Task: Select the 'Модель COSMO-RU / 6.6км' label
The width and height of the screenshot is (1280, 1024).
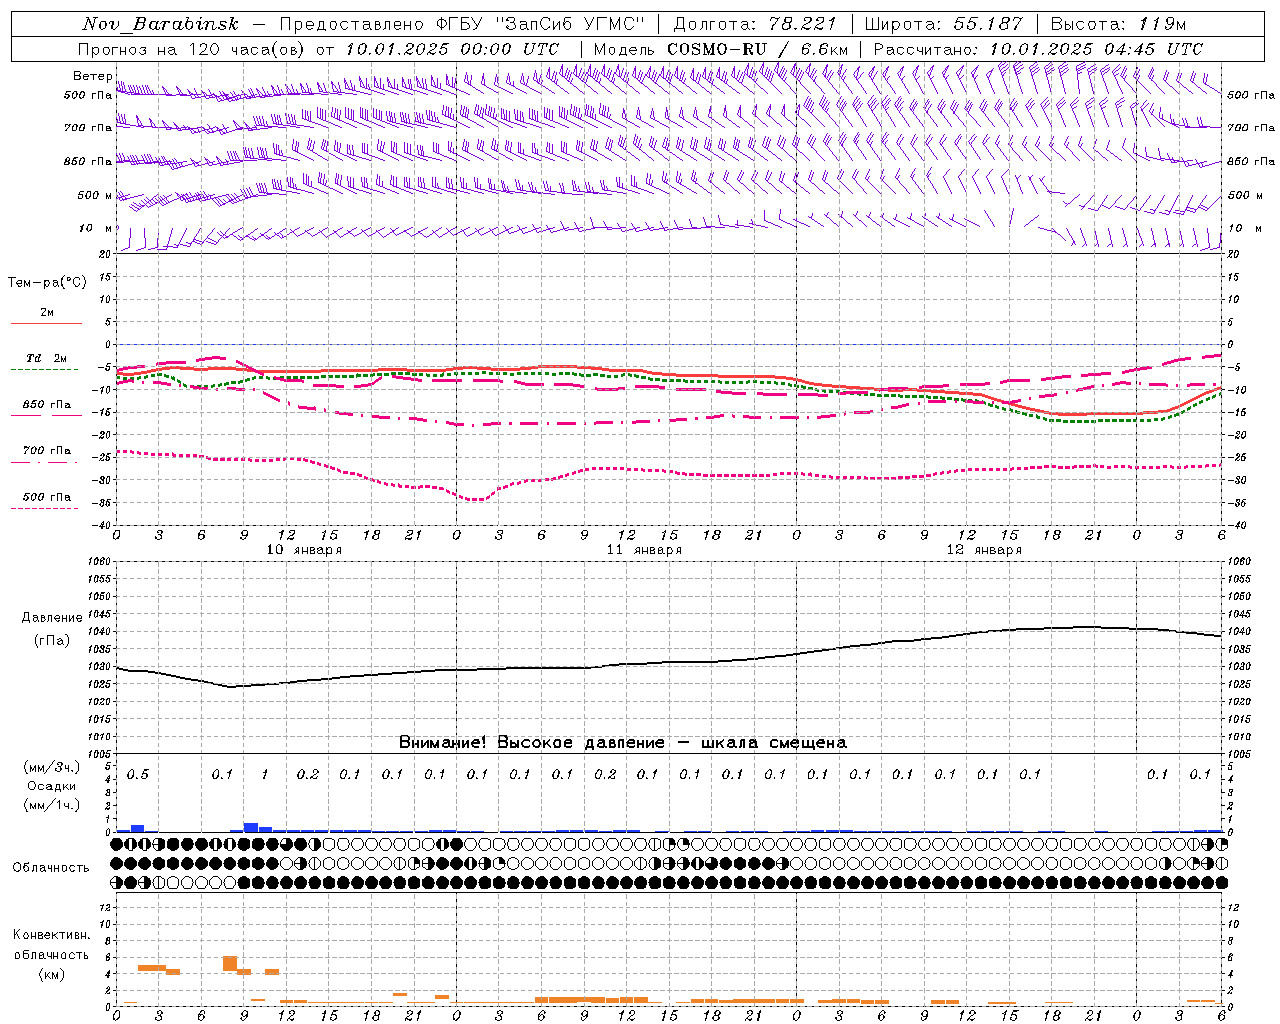Action: pyautogui.click(x=720, y=49)
